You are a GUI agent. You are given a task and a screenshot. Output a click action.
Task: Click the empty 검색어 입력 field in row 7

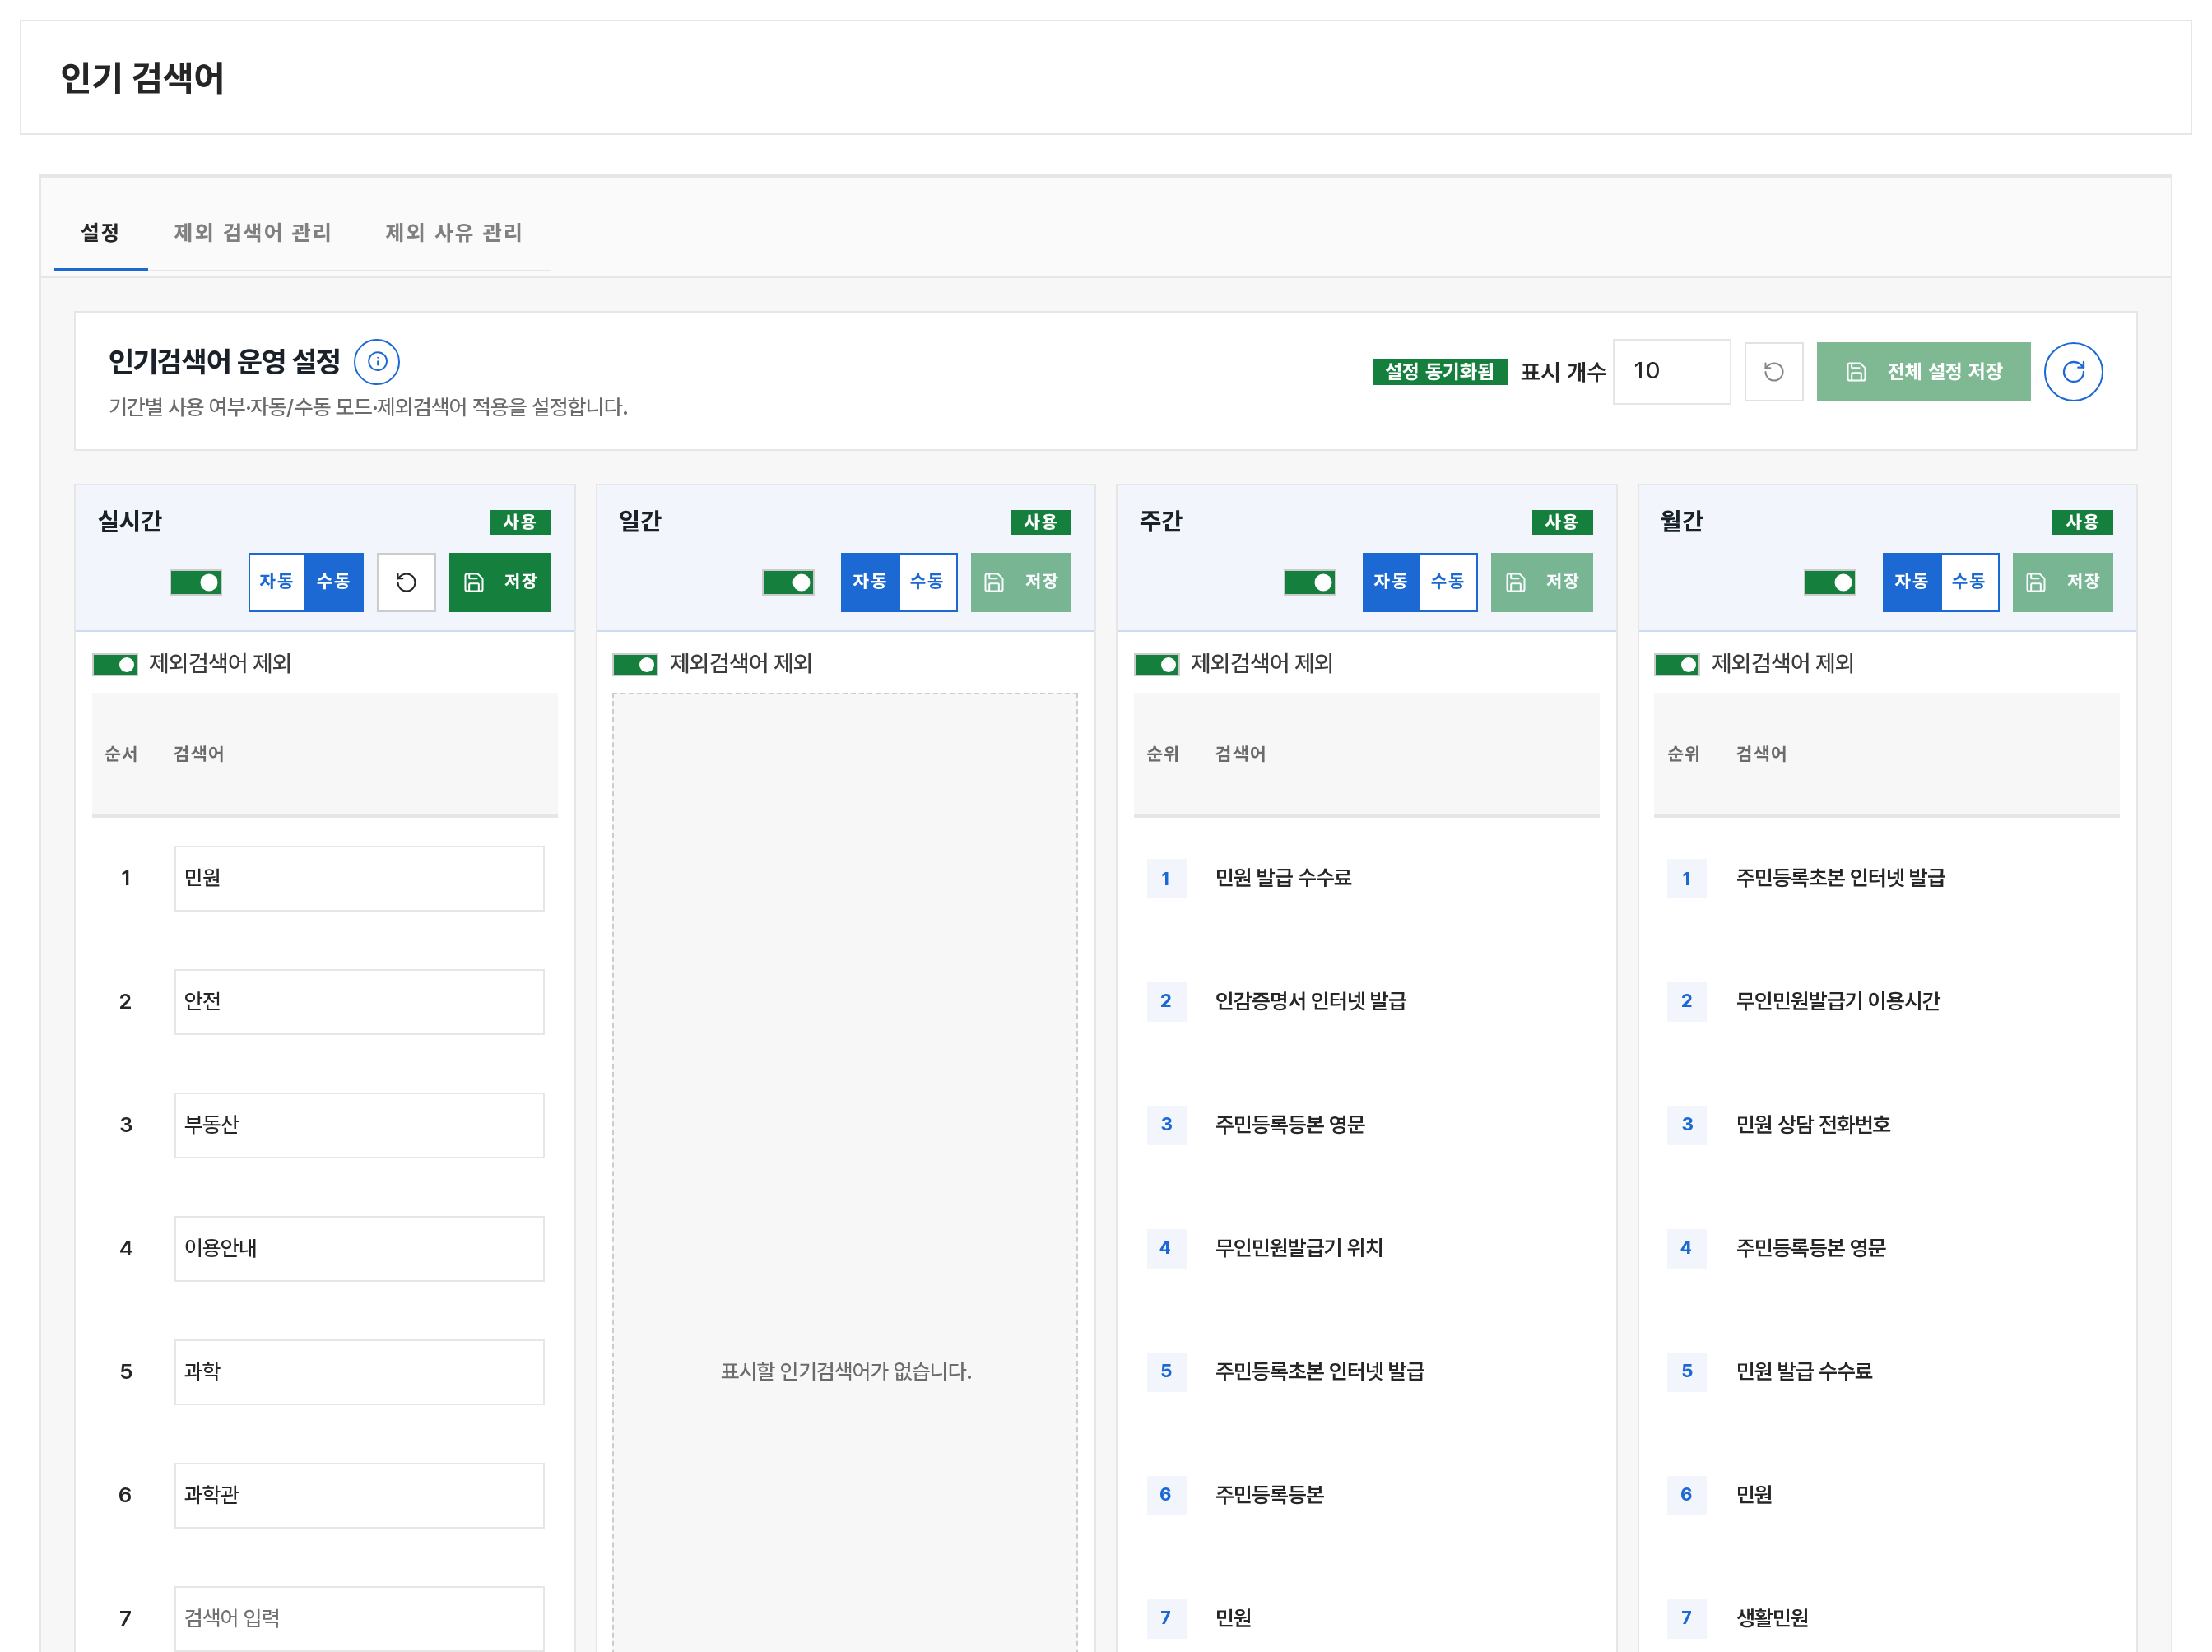[x=359, y=1618]
